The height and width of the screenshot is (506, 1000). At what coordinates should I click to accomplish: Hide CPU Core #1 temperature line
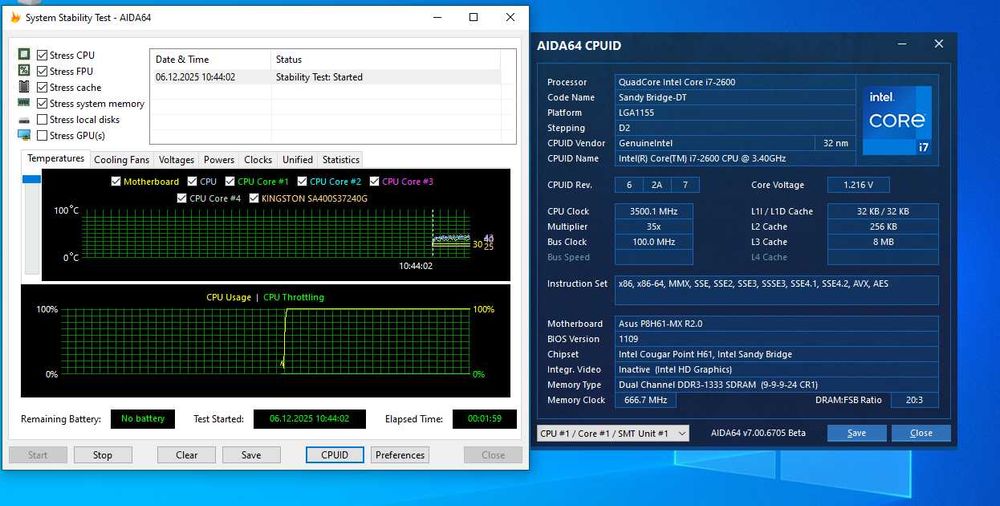pyautogui.click(x=230, y=181)
